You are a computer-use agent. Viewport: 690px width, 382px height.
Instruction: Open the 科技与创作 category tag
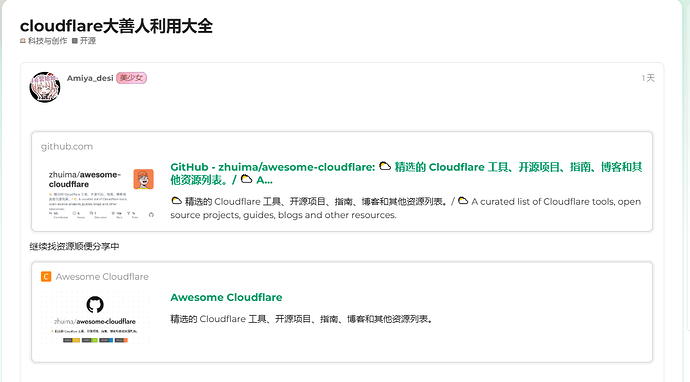(x=48, y=41)
